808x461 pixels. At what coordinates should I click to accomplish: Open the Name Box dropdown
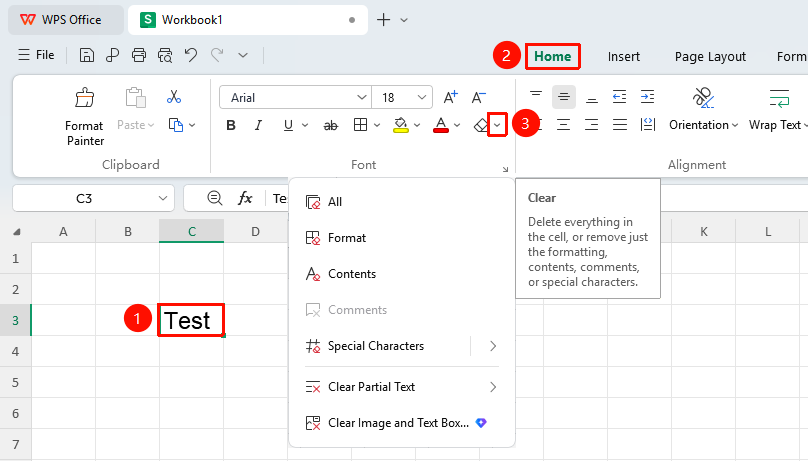pyautogui.click(x=163, y=198)
